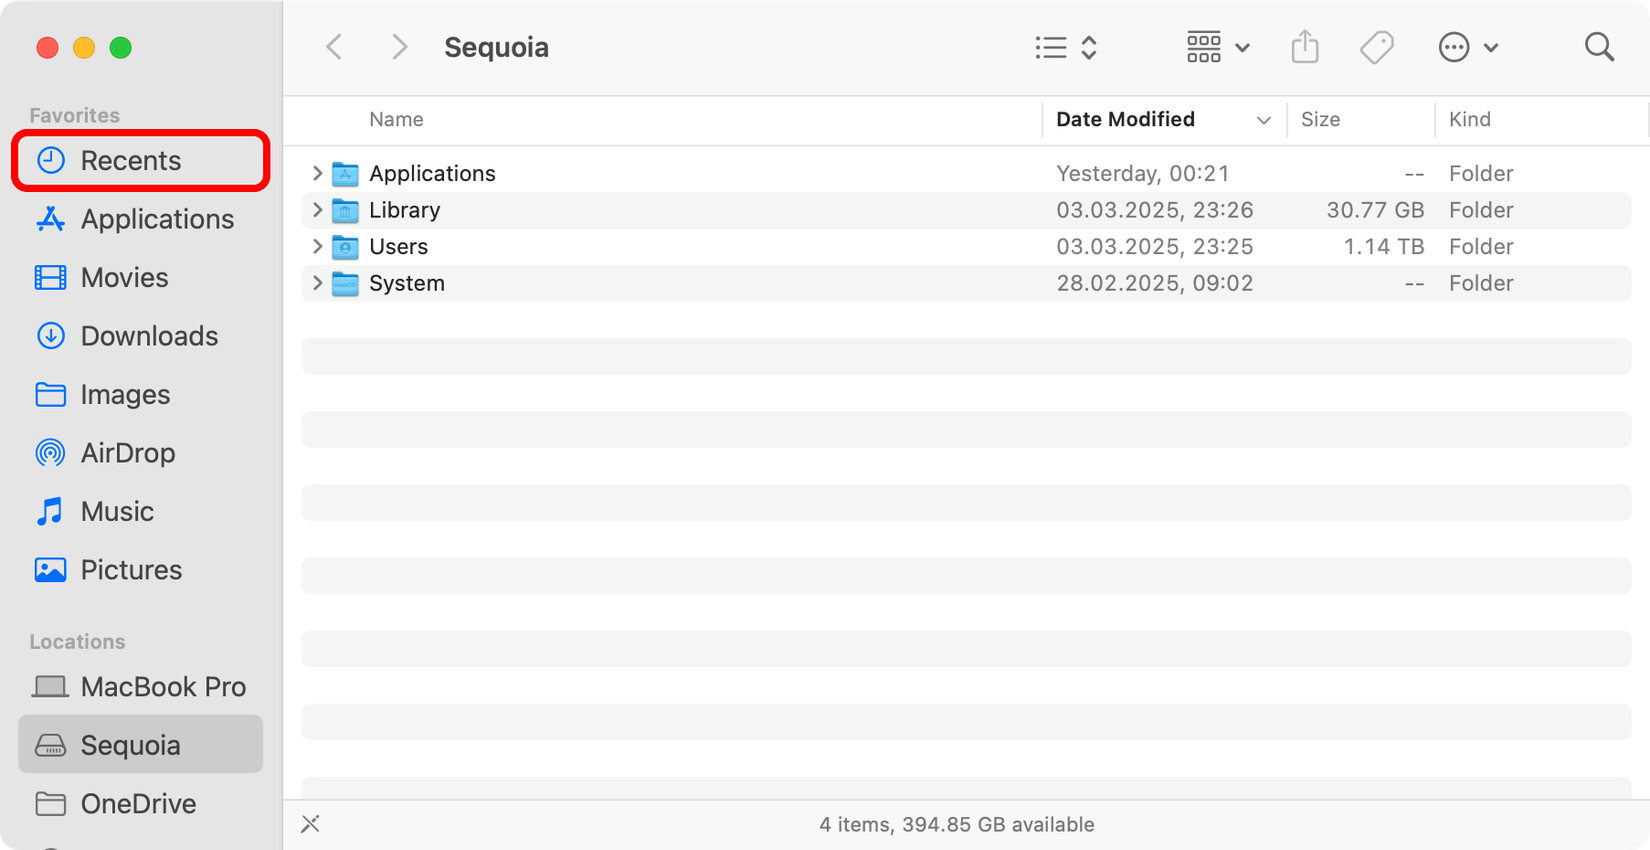Viewport: 1650px width, 850px height.
Task: Click the green zoom traffic light
Action: click(x=120, y=47)
